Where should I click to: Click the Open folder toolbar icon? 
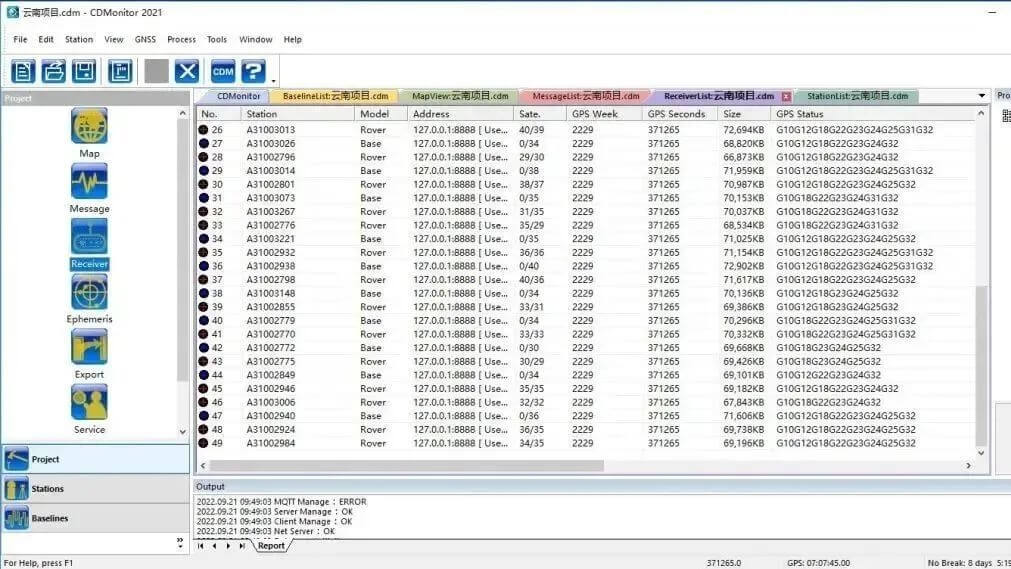(54, 71)
